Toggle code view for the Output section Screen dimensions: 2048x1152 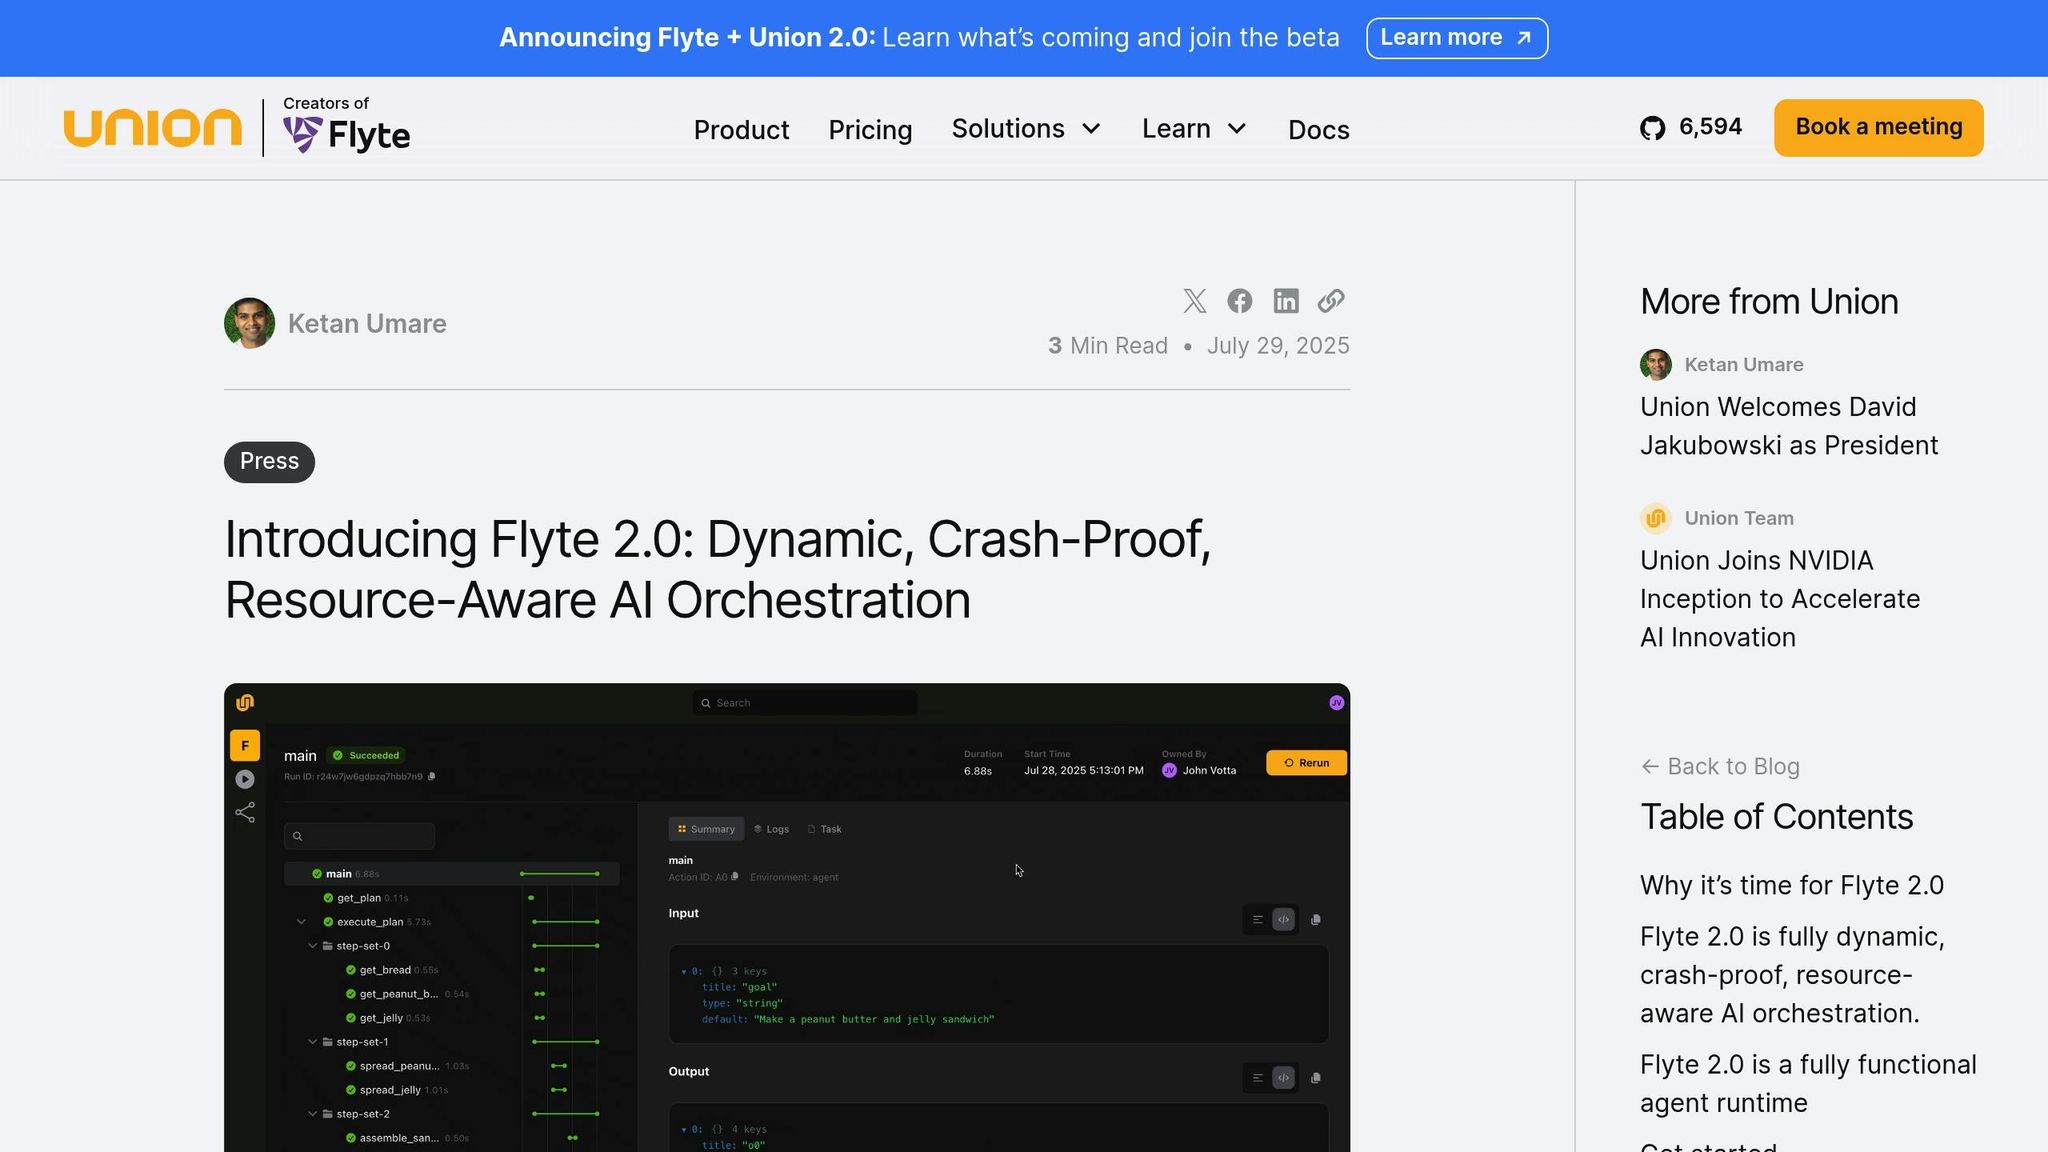click(x=1283, y=1077)
